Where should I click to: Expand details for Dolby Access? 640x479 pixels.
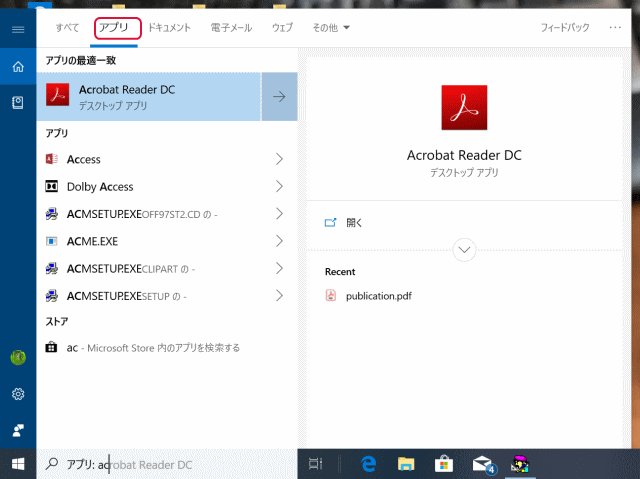(279, 186)
